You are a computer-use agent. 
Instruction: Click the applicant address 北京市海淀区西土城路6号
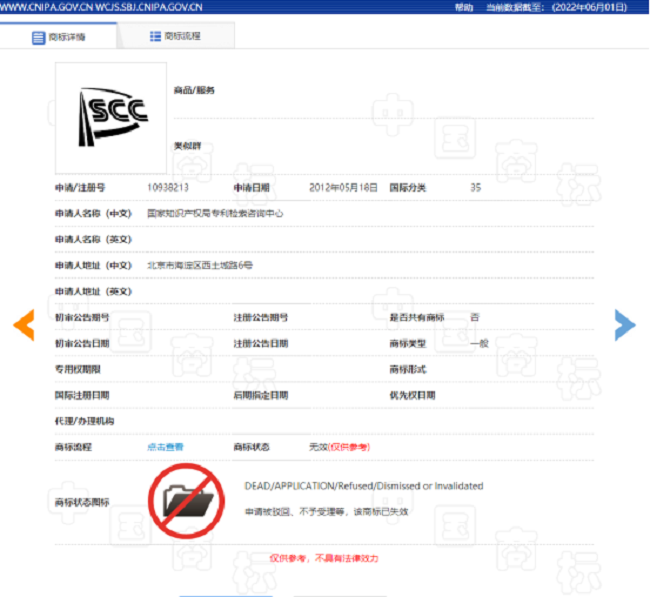pyautogui.click(x=199, y=265)
